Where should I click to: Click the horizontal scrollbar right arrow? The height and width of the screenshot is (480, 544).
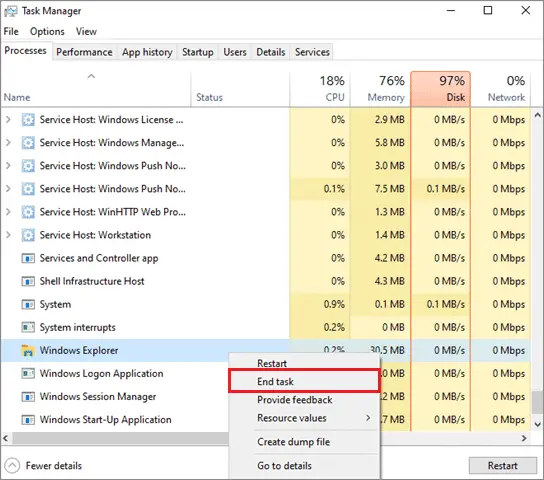click(x=524, y=438)
